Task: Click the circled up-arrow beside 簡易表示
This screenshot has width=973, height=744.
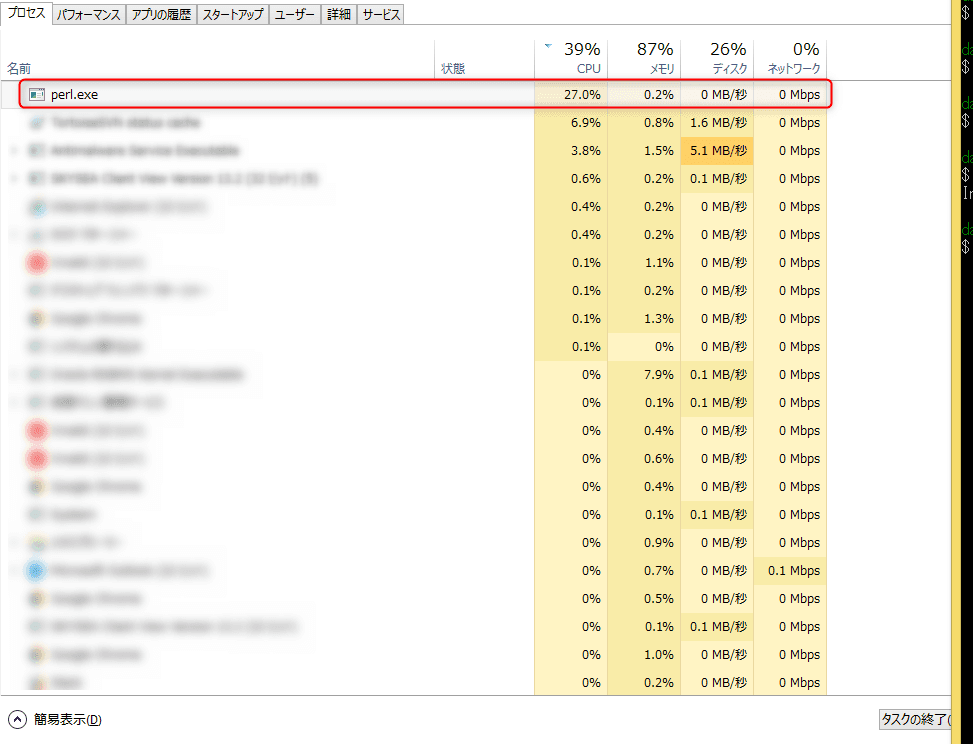Action: click(17, 719)
